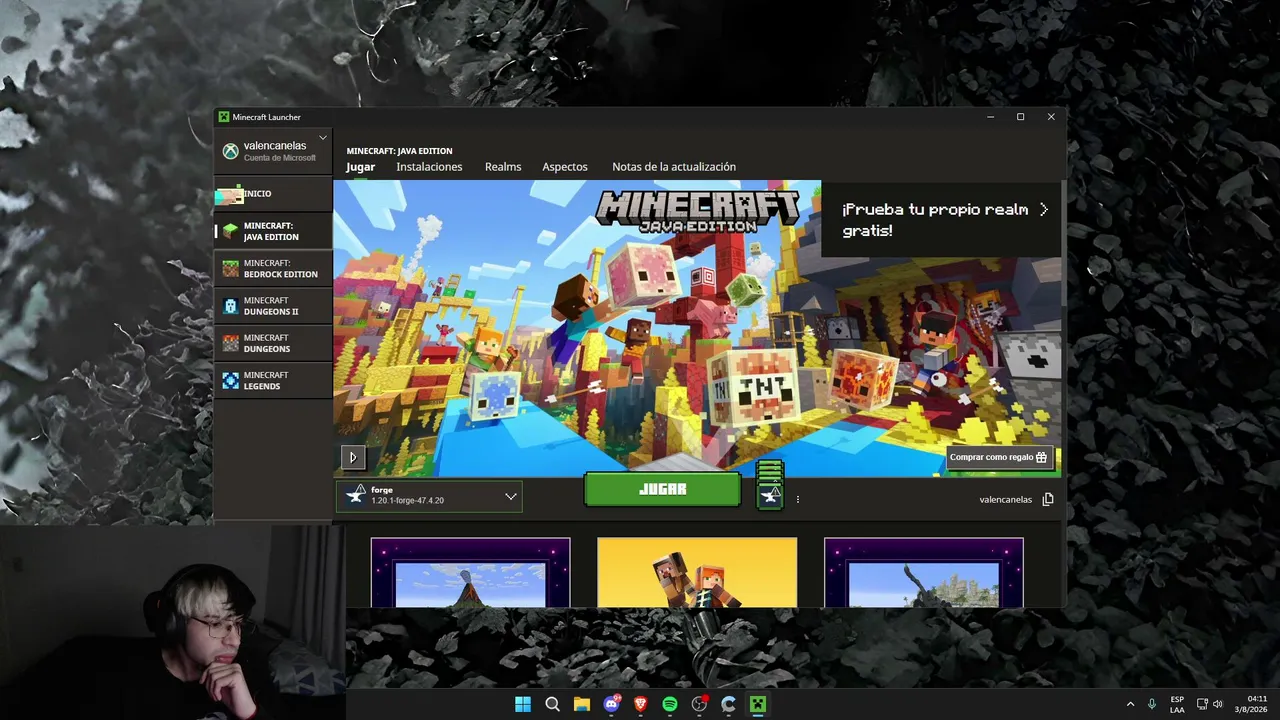Viewport: 1280px width, 720px height.
Task: Open the Inicio section in the sidebar
Action: coord(273,194)
